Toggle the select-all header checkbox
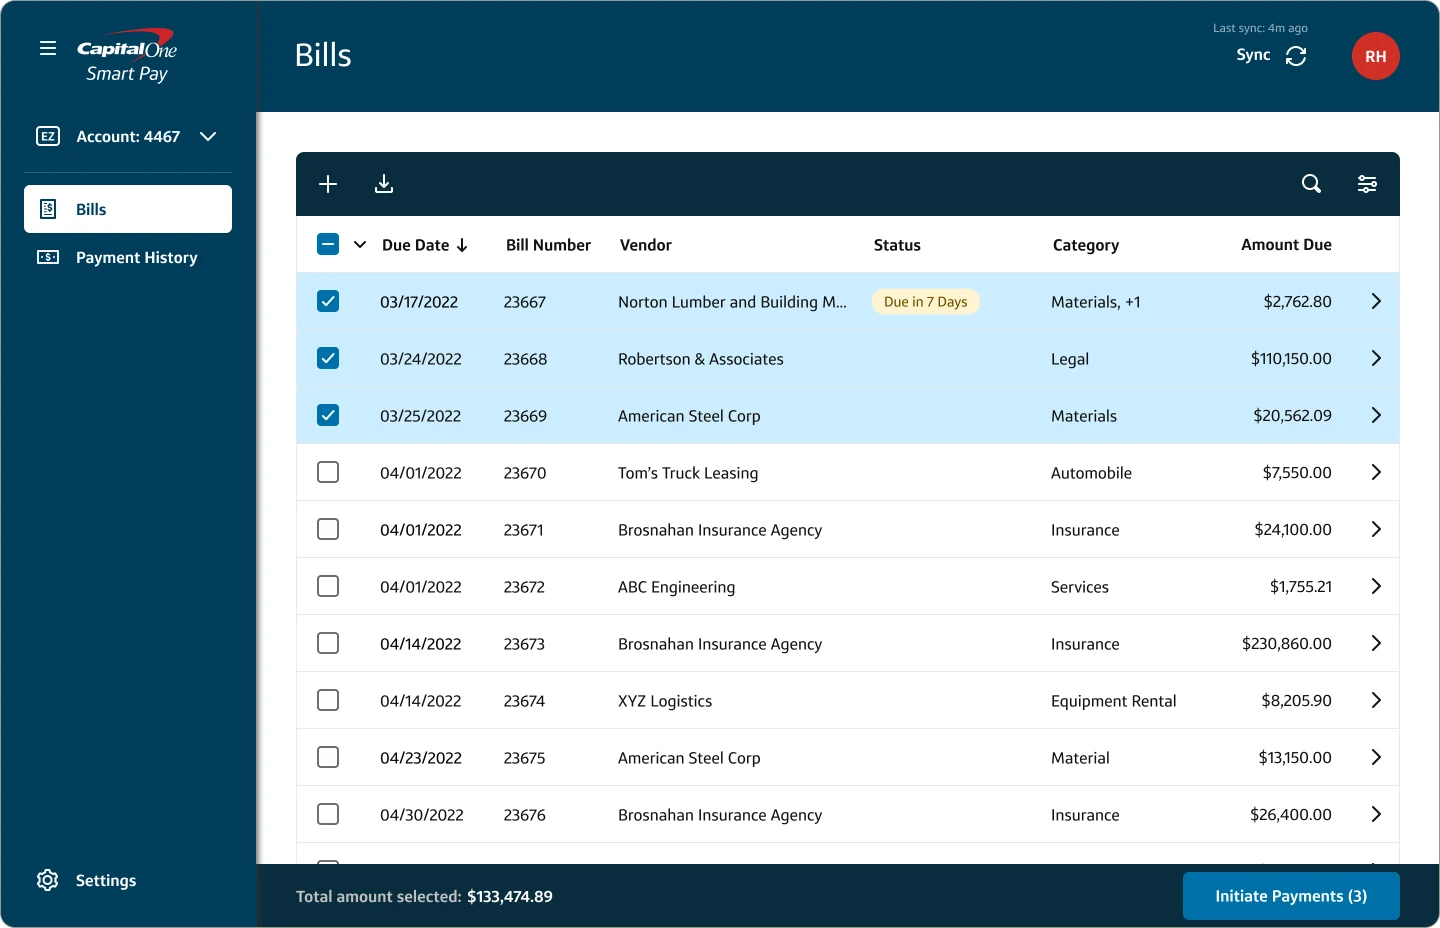Image resolution: width=1440 pixels, height=928 pixels. pyautogui.click(x=328, y=244)
